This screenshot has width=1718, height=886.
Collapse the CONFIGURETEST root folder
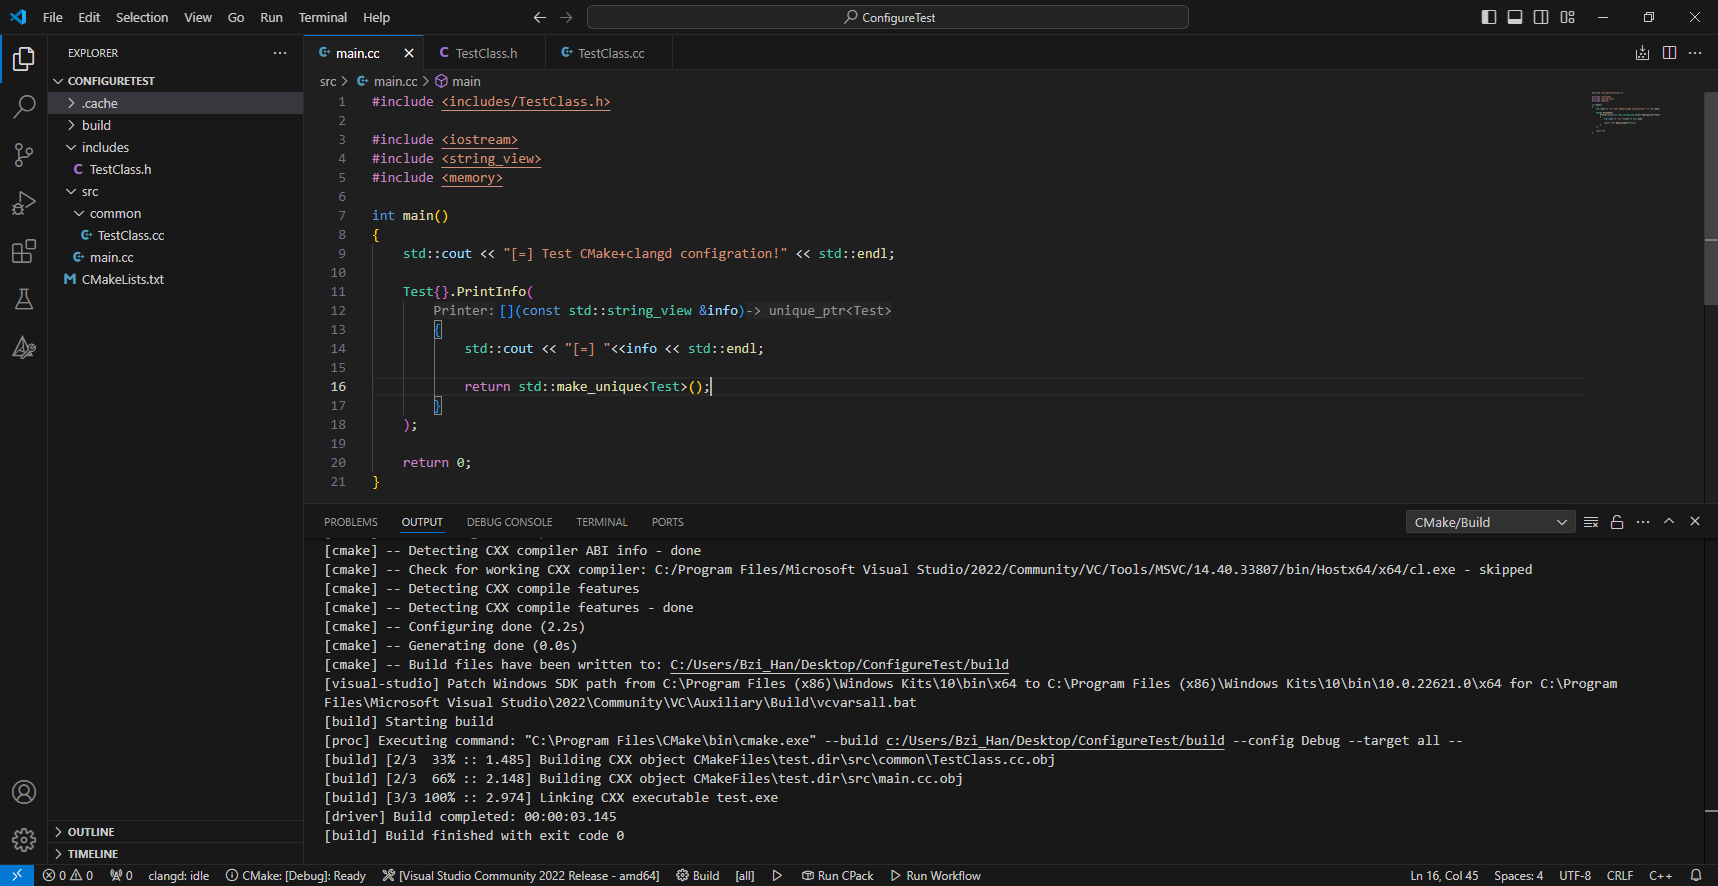pos(176,81)
